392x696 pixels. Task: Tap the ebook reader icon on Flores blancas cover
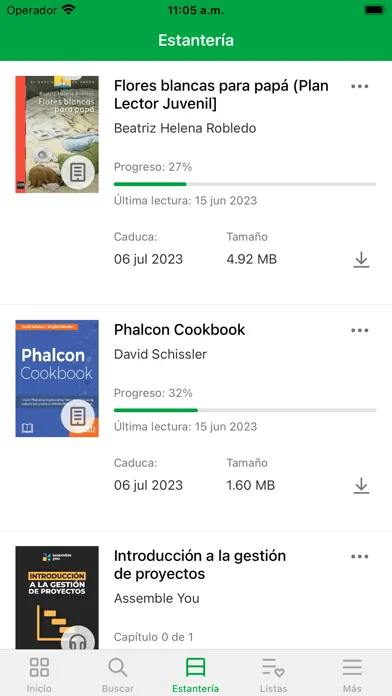[x=78, y=172]
